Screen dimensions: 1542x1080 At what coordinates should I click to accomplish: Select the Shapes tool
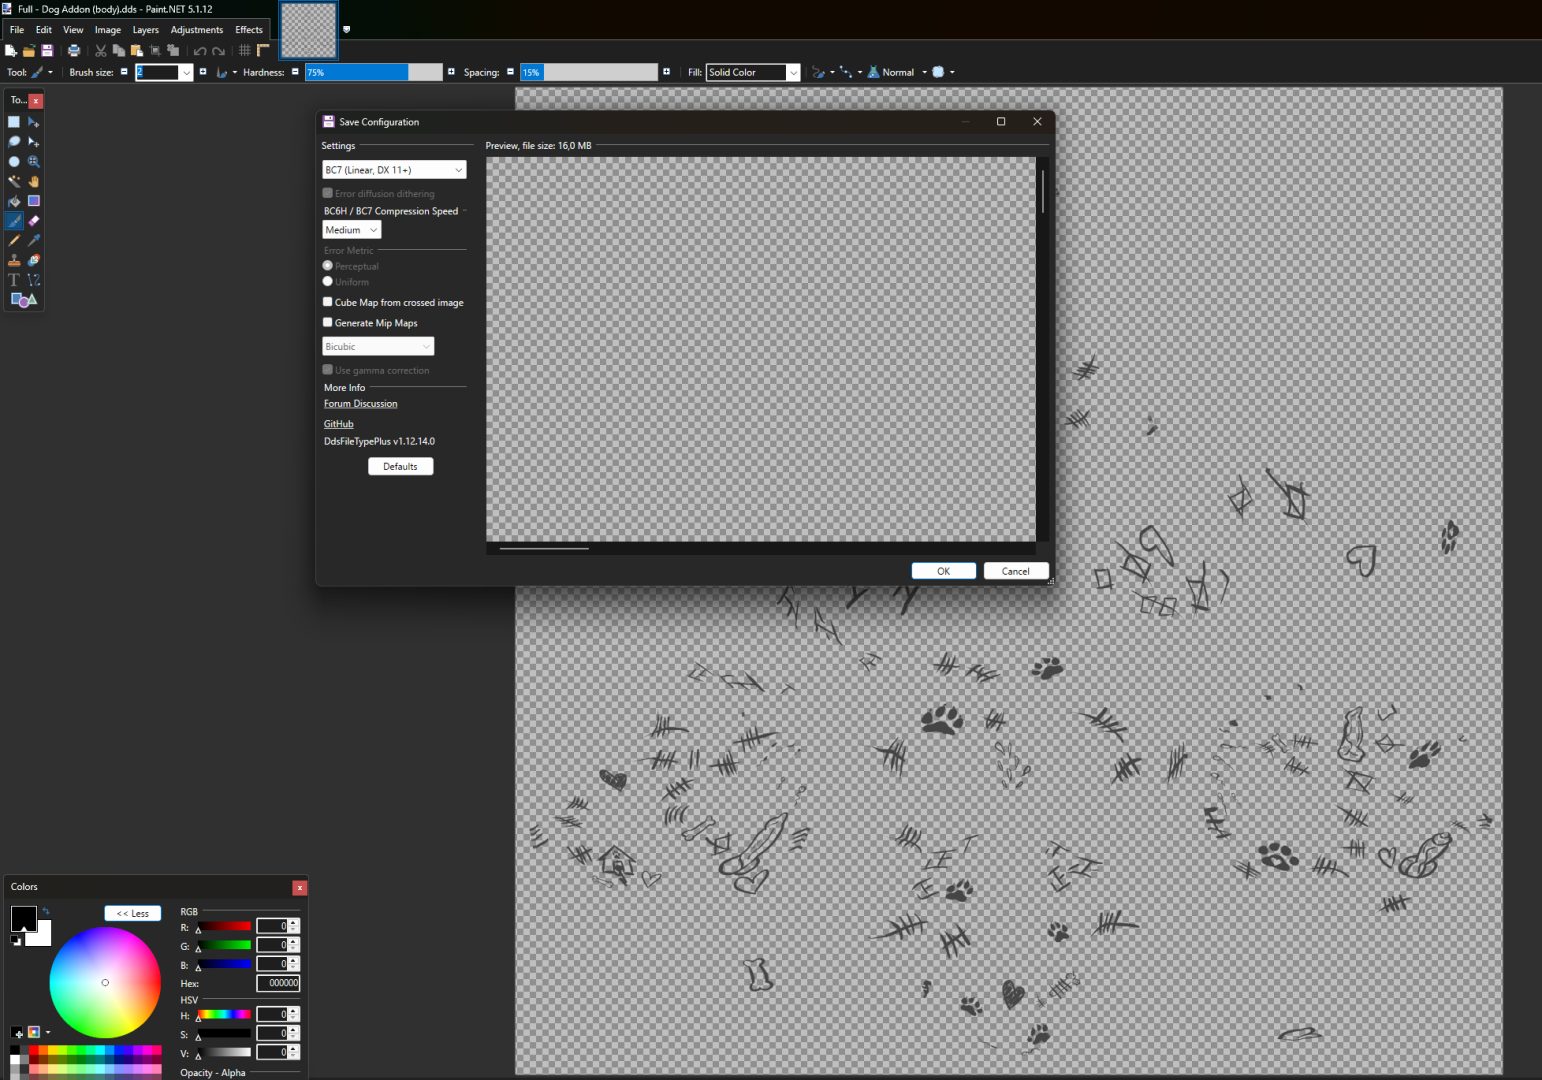[x=23, y=300]
